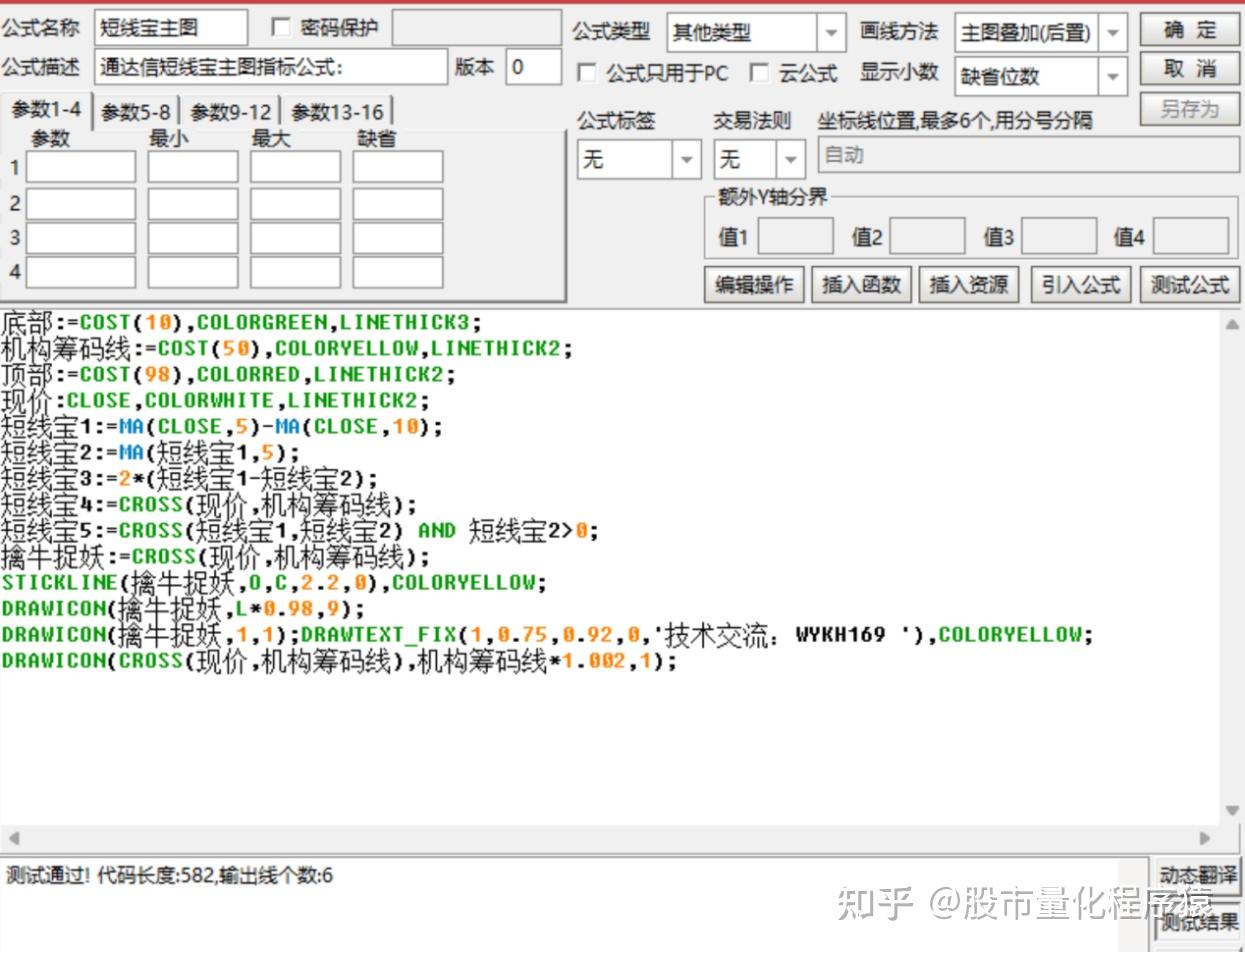This screenshot has width=1245, height=953.
Task: Click the 测试结果 test results button
Action: [1197, 921]
